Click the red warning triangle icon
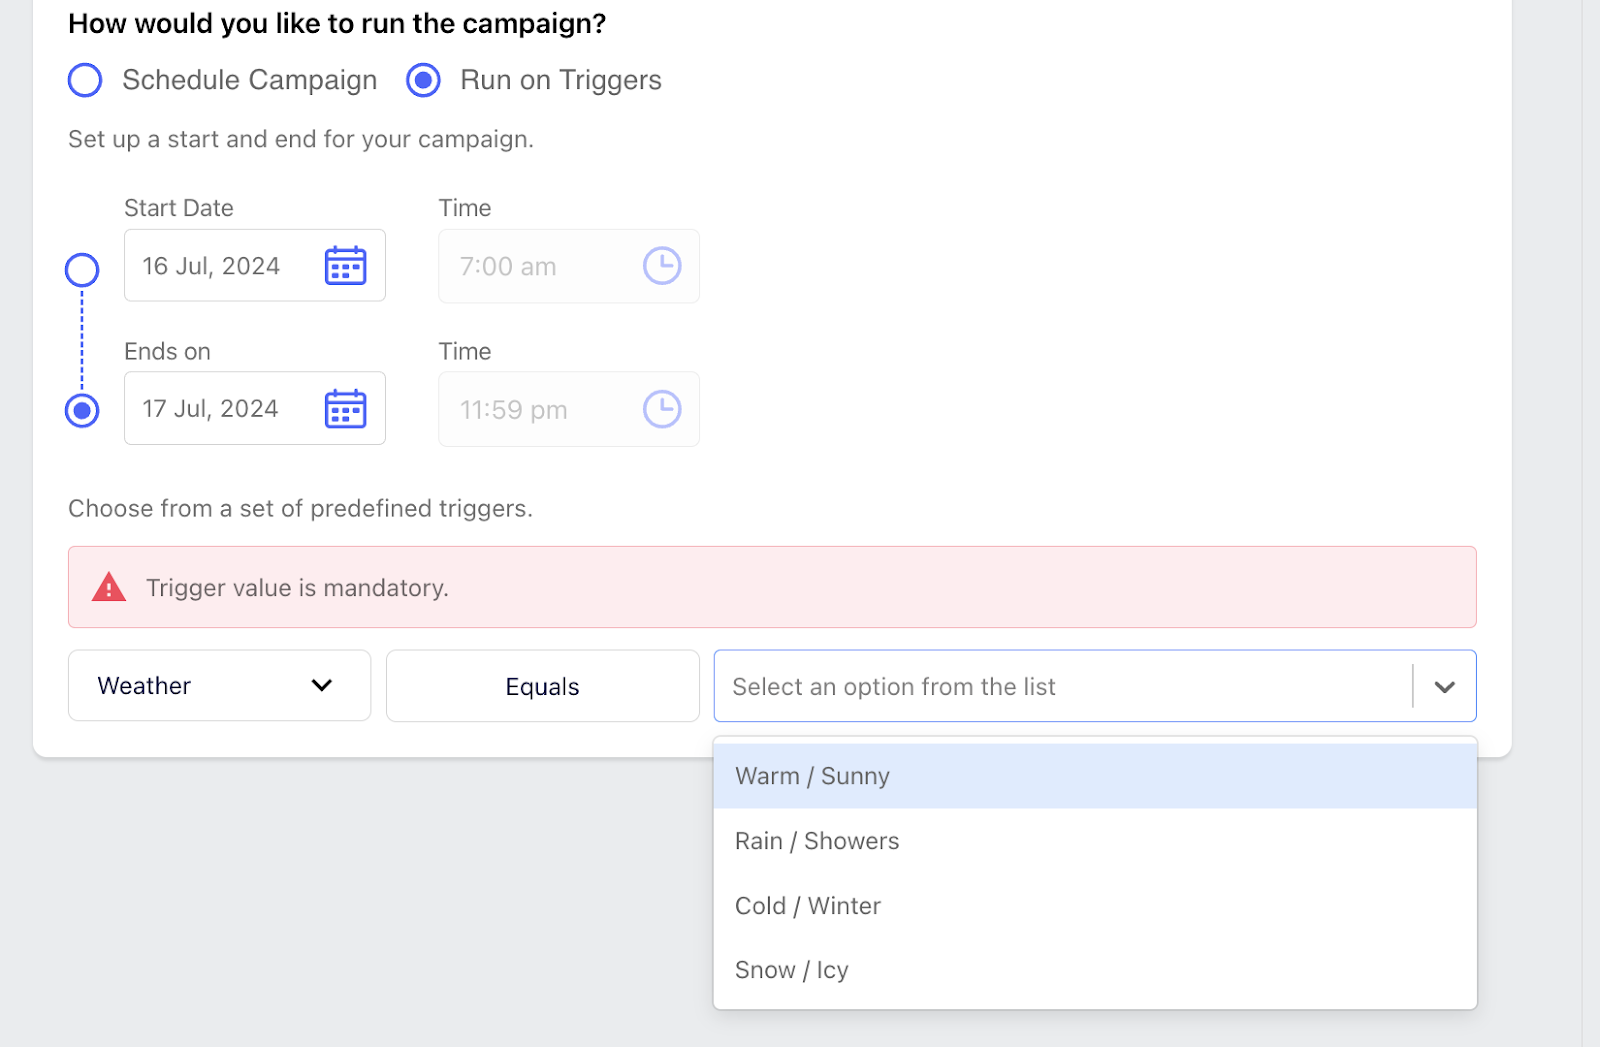Screen dimensions: 1600x1047 pos(109,587)
